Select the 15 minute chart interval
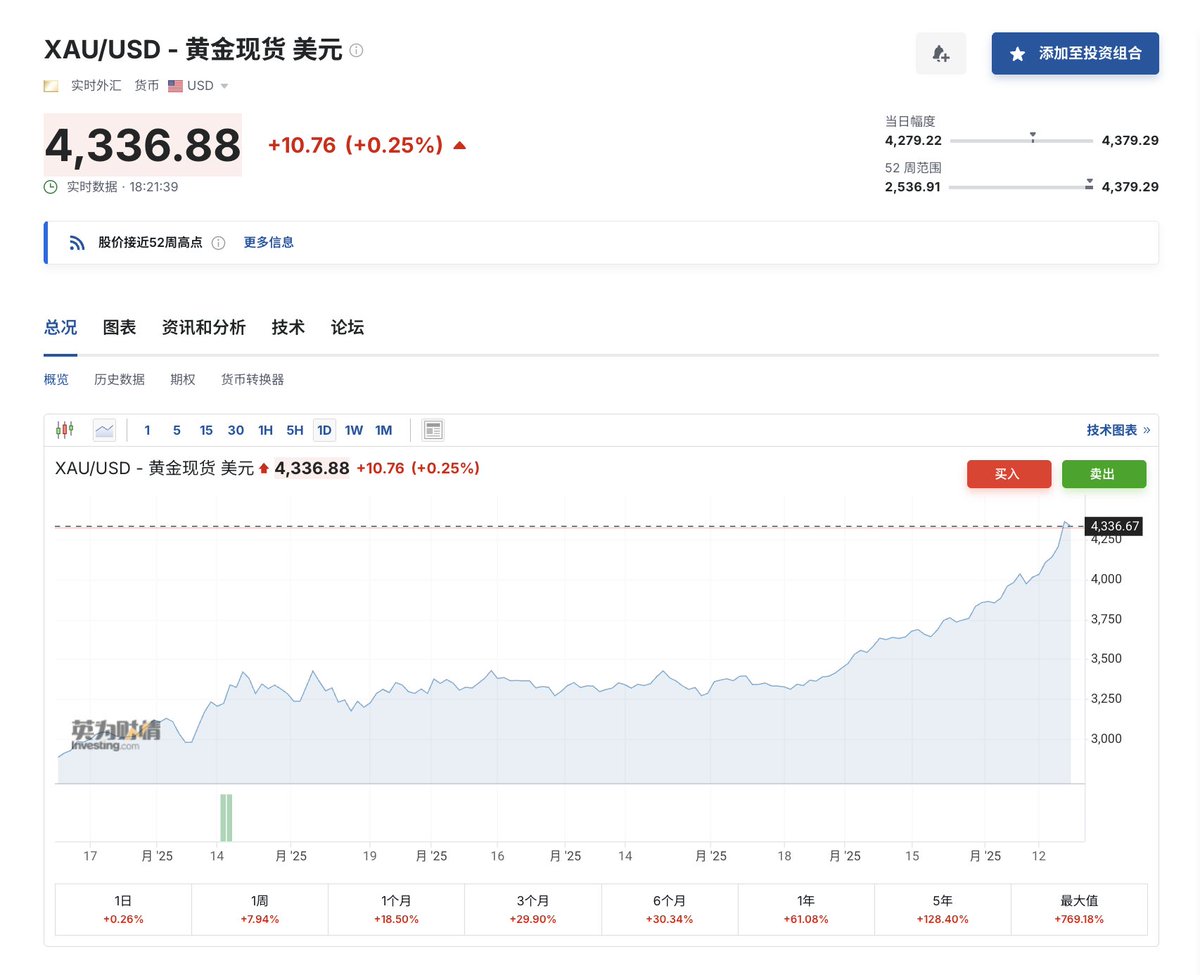Screen dimensions: 1200x975 206,430
